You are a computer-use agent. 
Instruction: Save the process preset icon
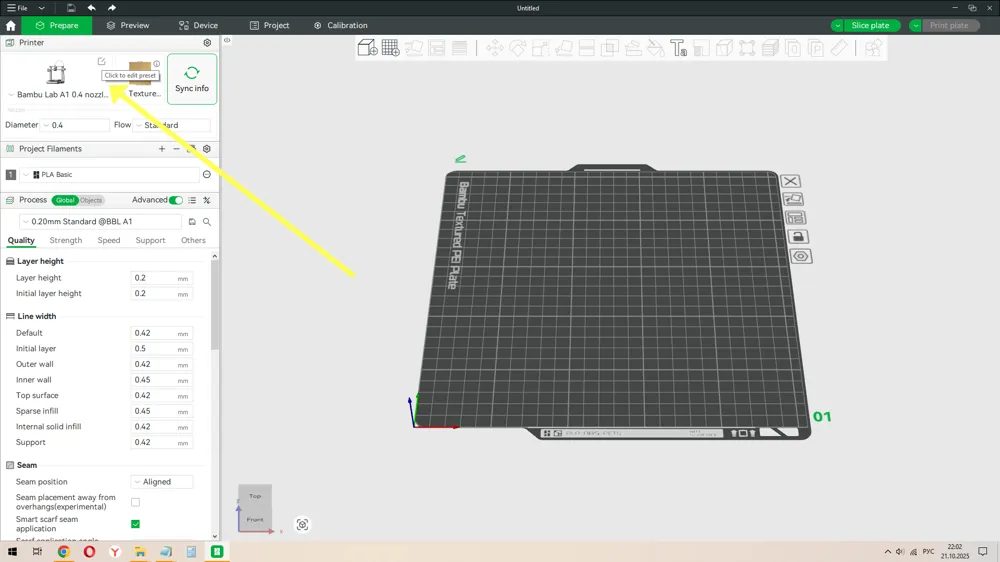pyautogui.click(x=192, y=221)
